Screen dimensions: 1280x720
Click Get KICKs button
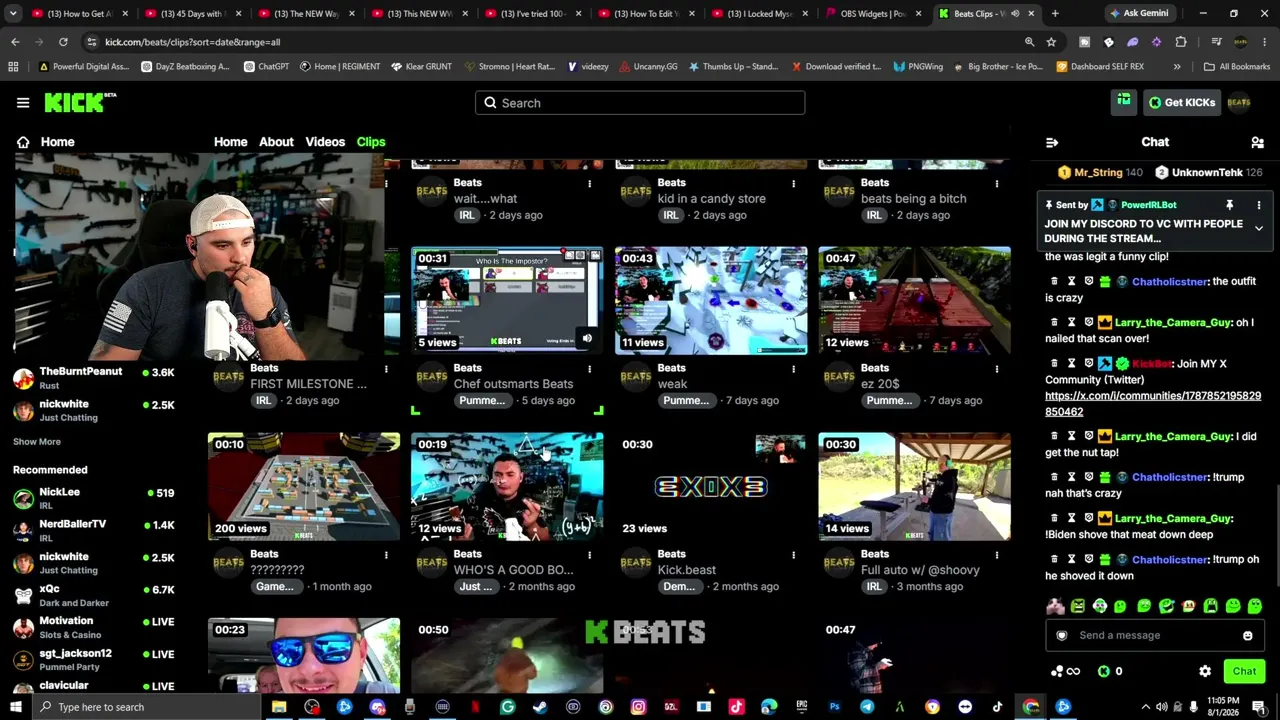(x=1182, y=102)
